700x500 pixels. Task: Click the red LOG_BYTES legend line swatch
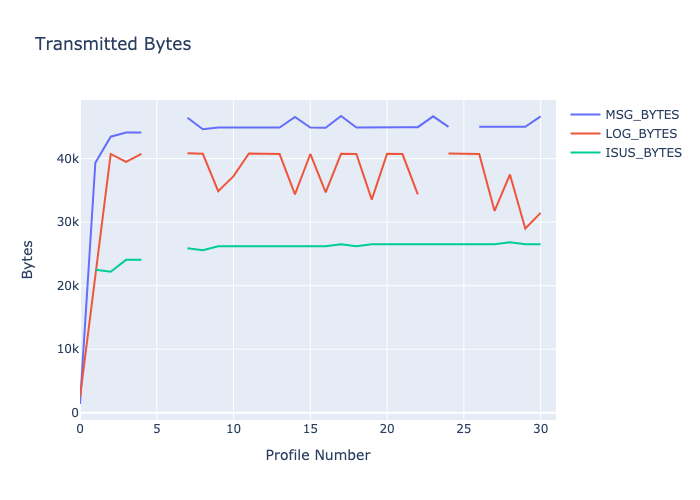tap(585, 133)
